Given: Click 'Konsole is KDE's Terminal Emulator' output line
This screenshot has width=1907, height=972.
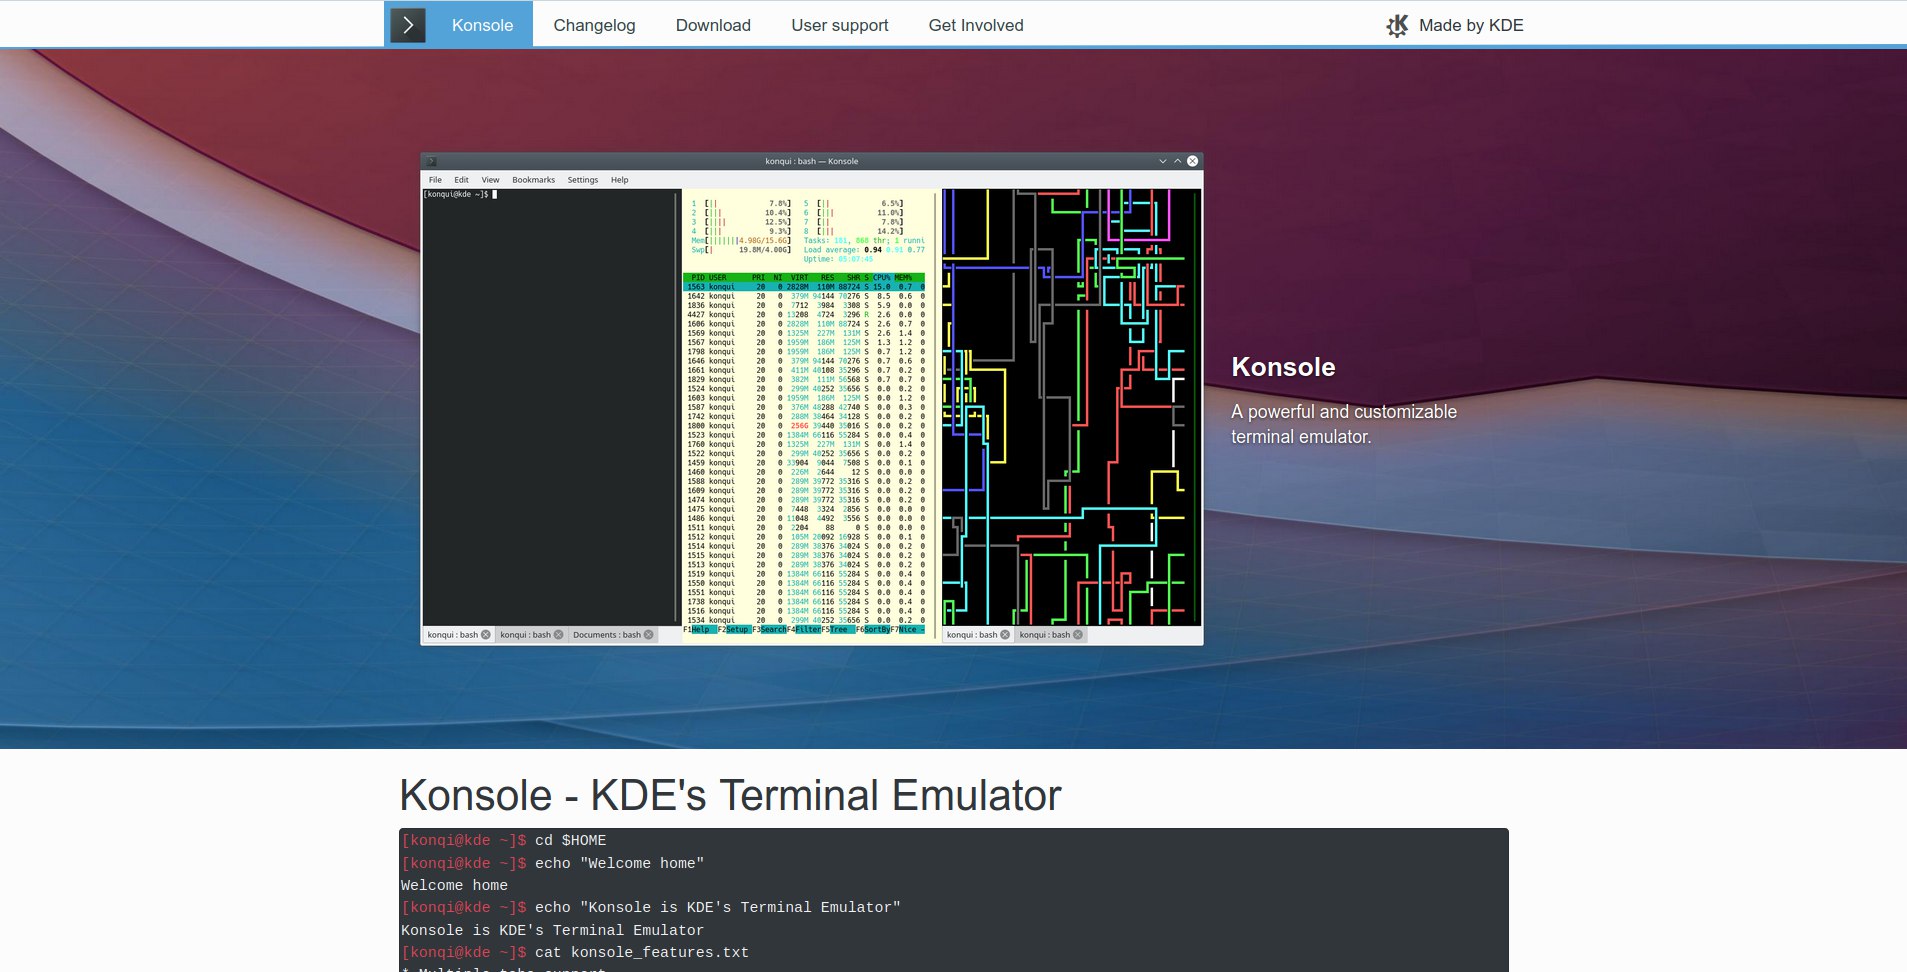Looking at the screenshot, I should pos(552,930).
